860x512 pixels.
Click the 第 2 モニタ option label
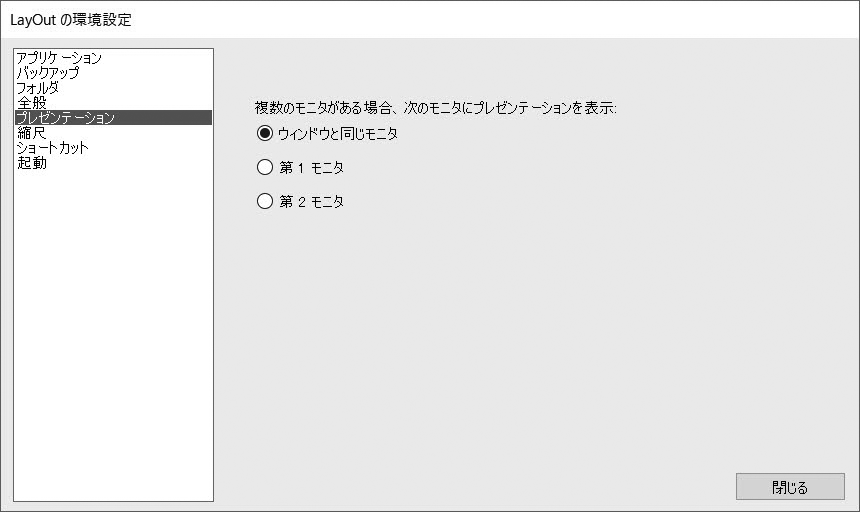point(311,201)
